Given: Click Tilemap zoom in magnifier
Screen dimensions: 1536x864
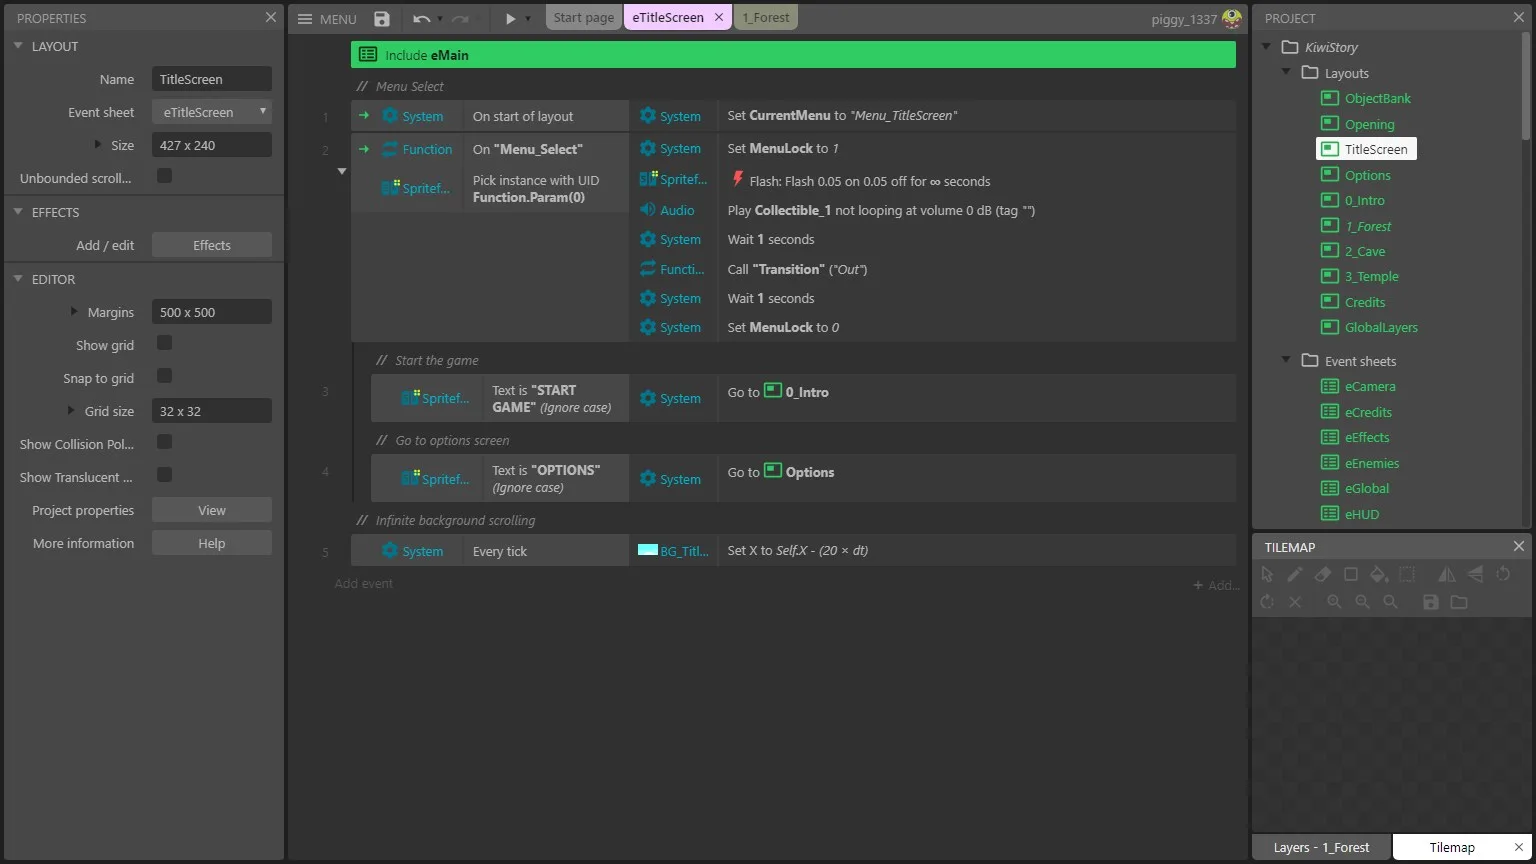Looking at the screenshot, I should [1334, 602].
